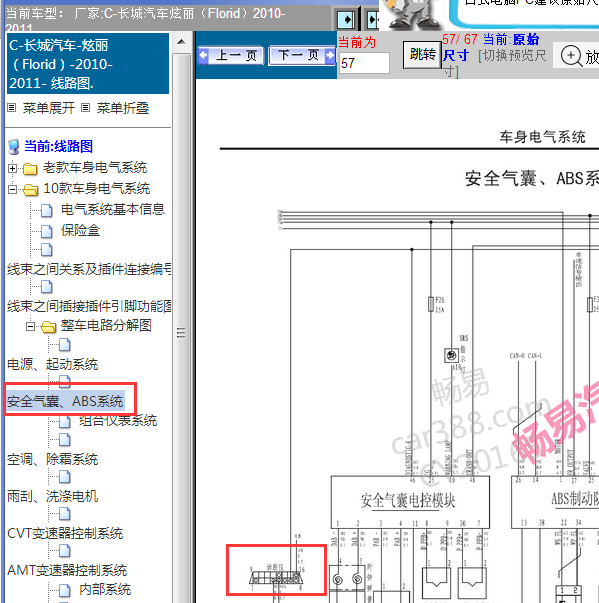Collapse the 整车电路分解图 folder node
Screen dimensions: 599x603
tap(30, 326)
